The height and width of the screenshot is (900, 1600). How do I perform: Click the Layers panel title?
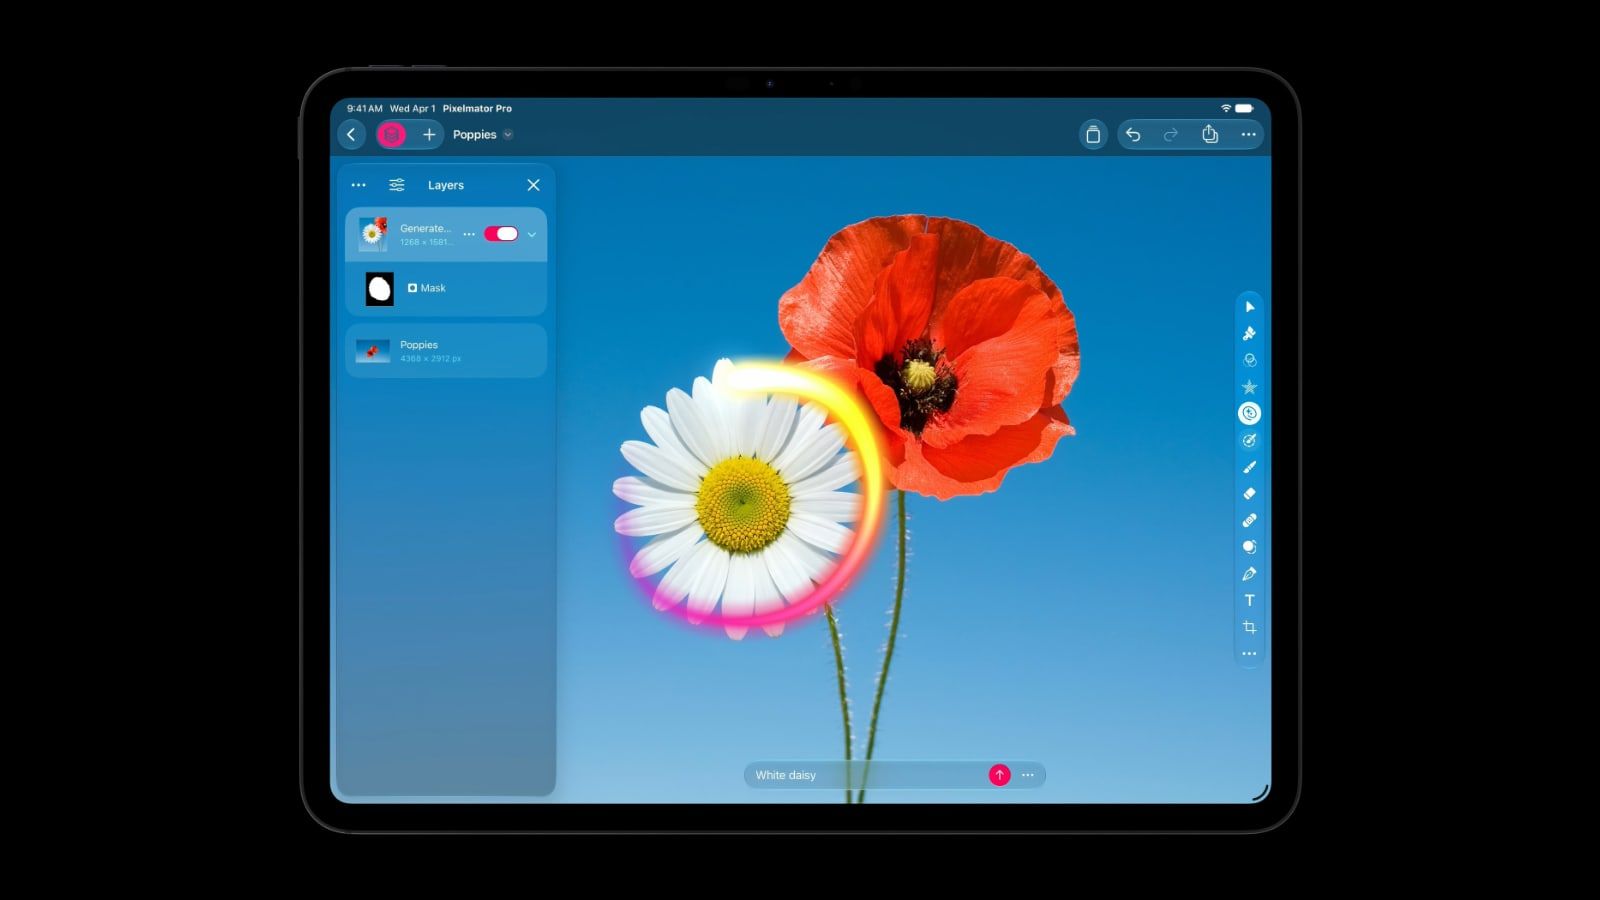(446, 185)
